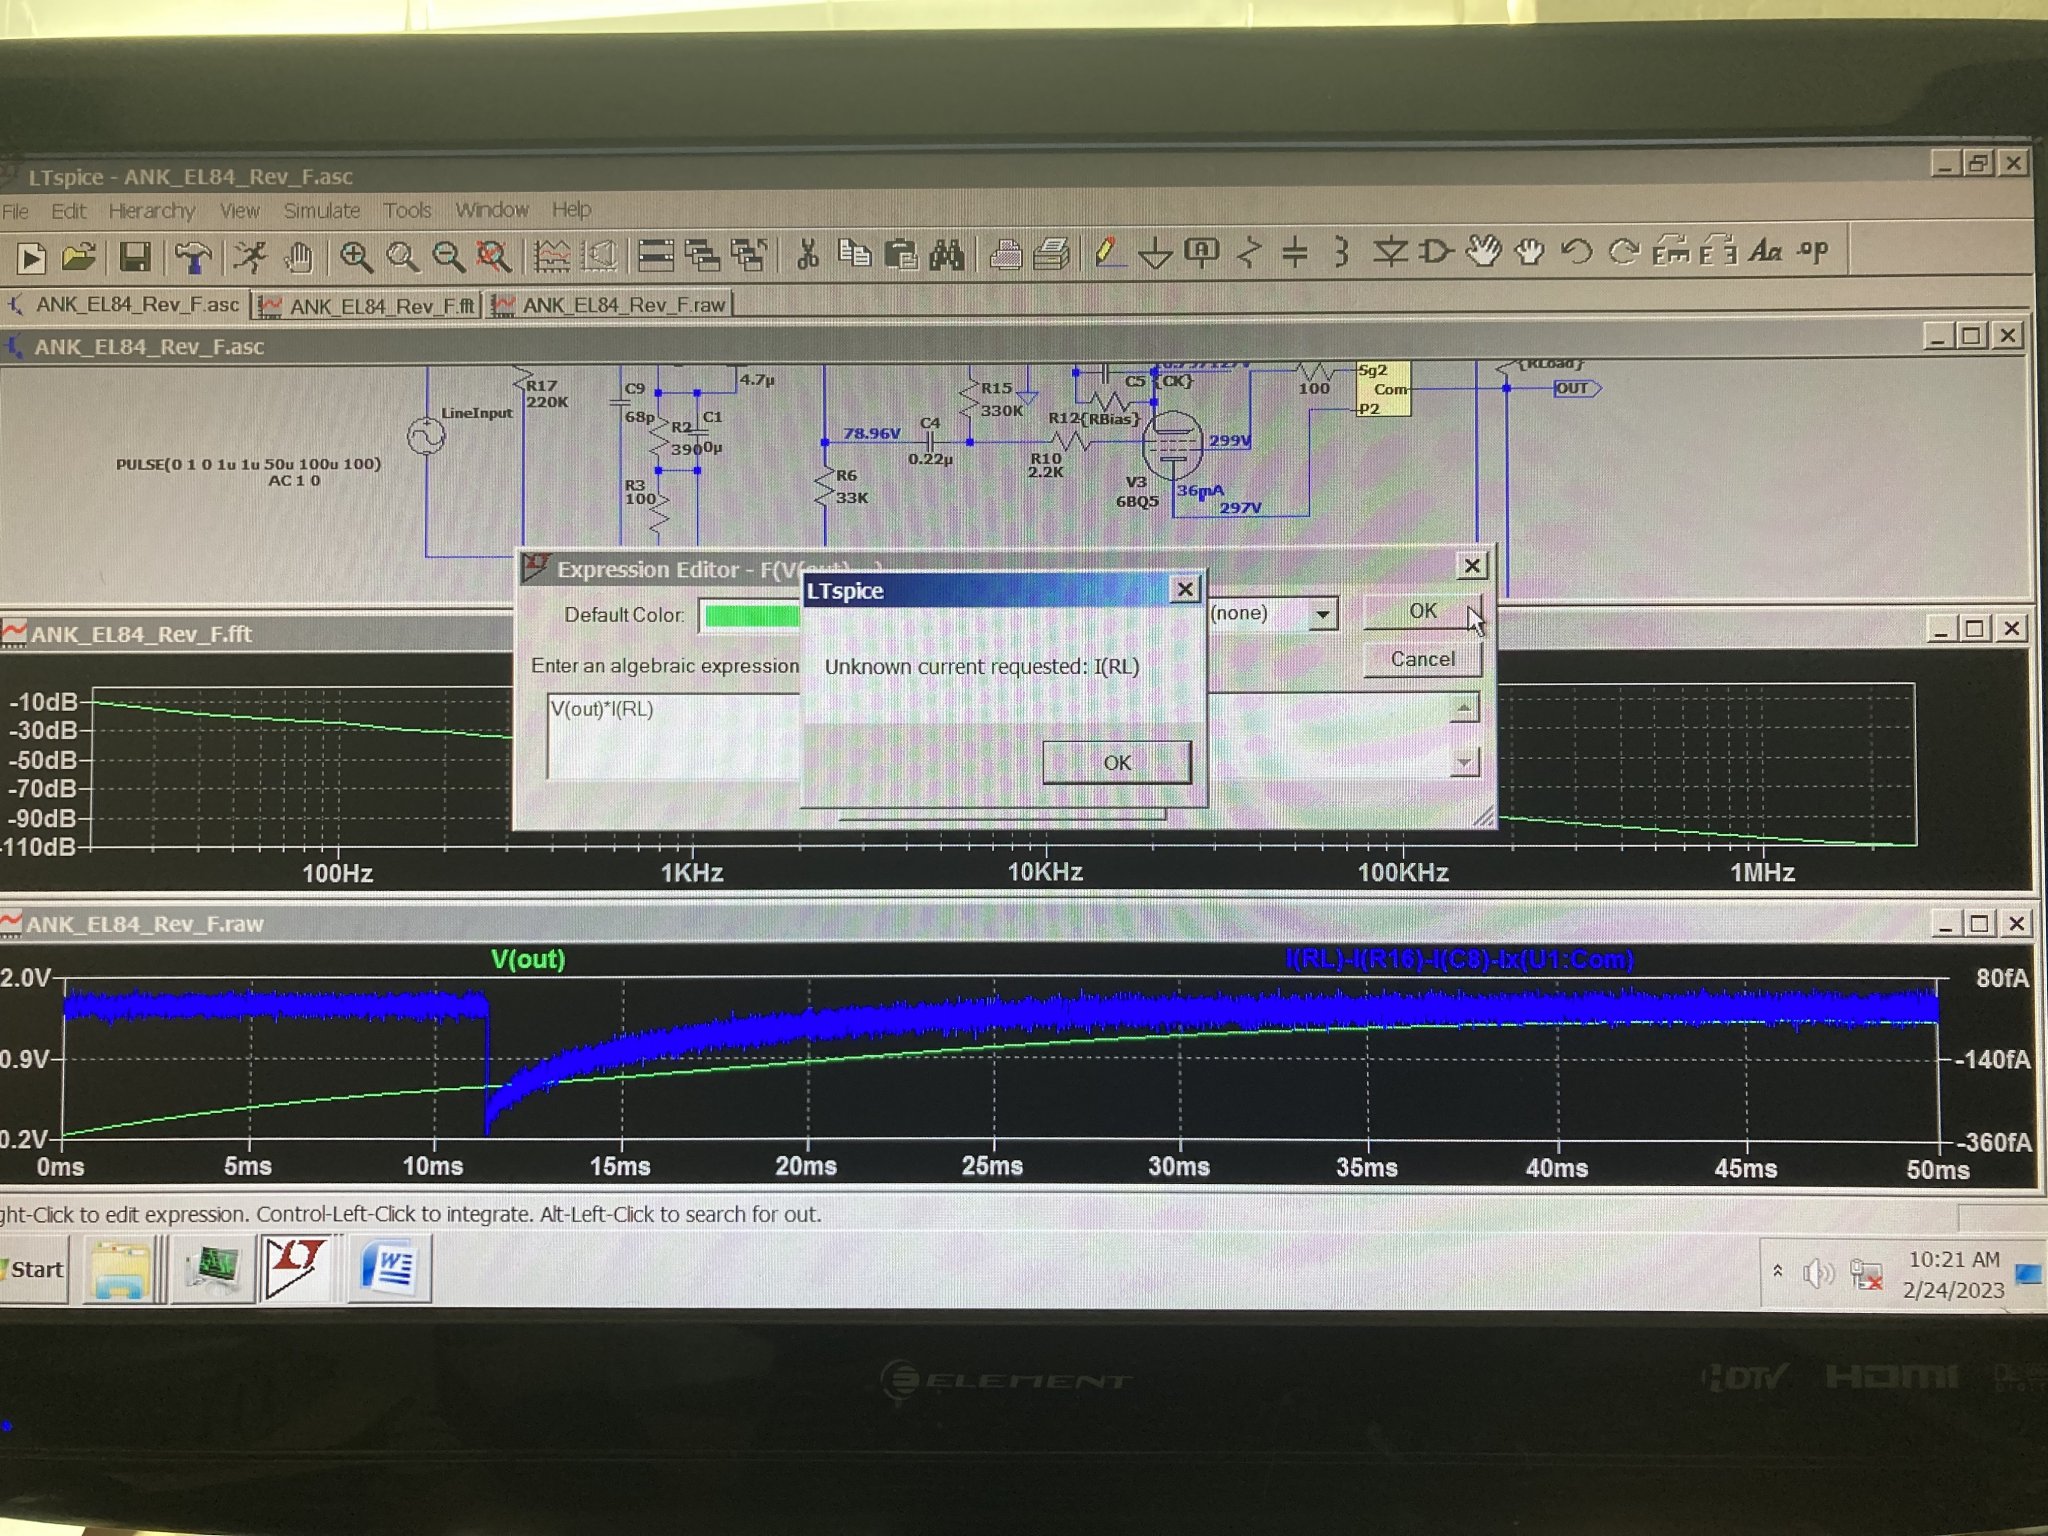The height and width of the screenshot is (1536, 2048).
Task: Open the Component gate icon
Action: (1436, 251)
